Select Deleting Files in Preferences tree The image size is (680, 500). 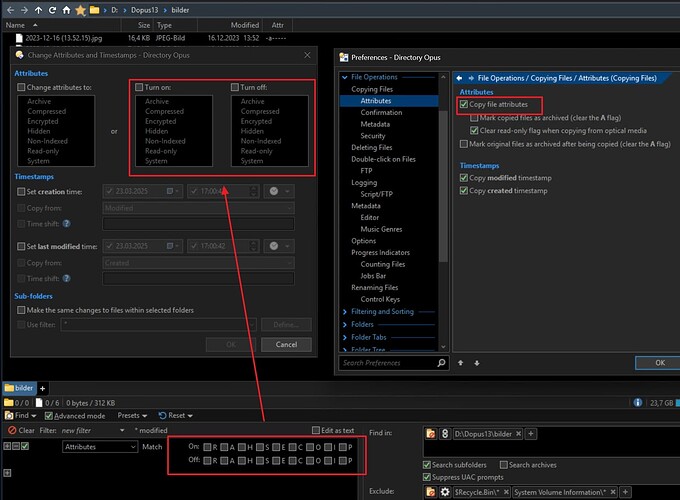(372, 147)
